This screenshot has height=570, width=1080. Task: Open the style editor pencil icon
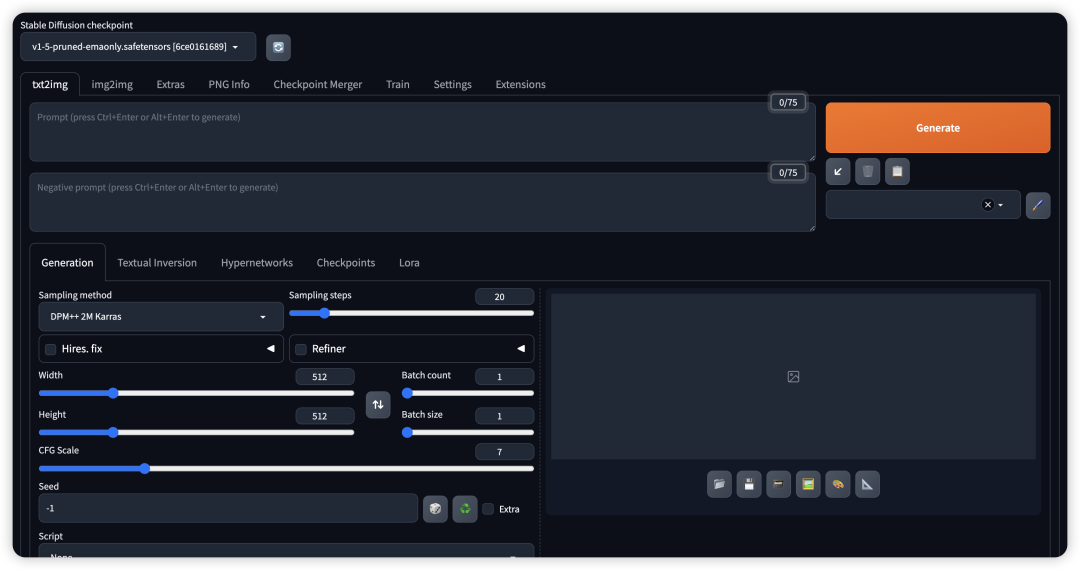coord(1038,205)
